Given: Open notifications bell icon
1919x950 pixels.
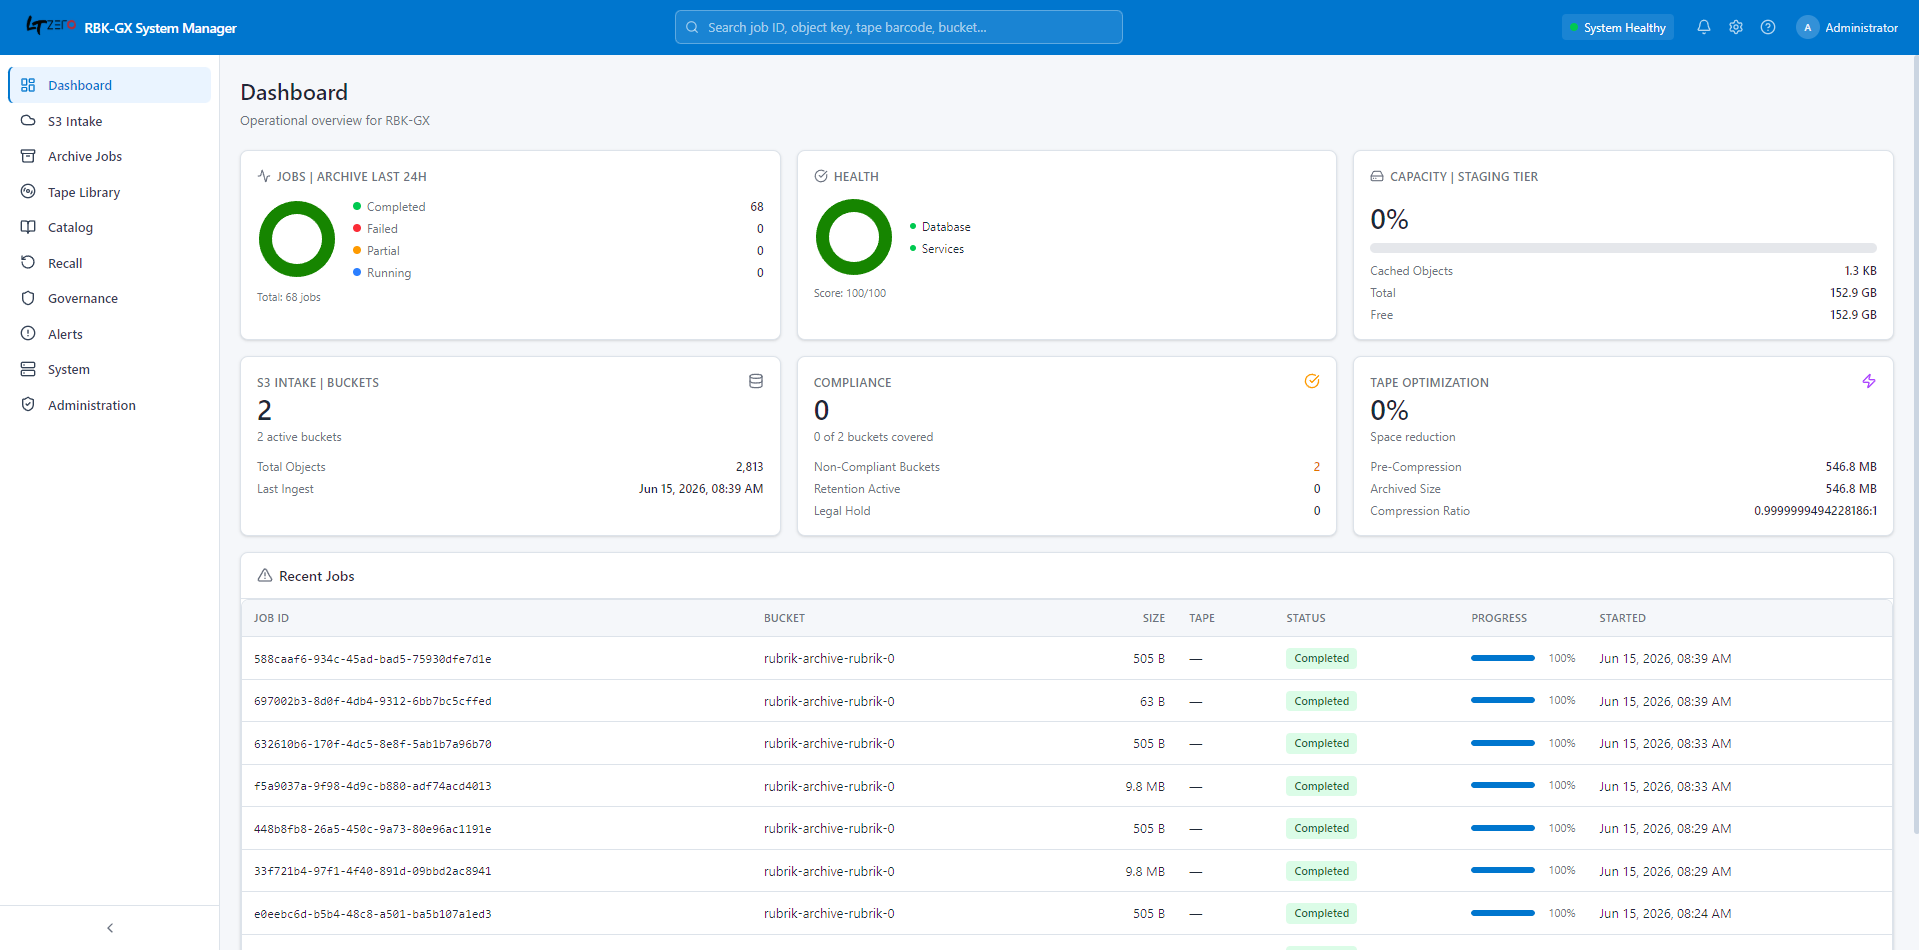Looking at the screenshot, I should click(1704, 27).
